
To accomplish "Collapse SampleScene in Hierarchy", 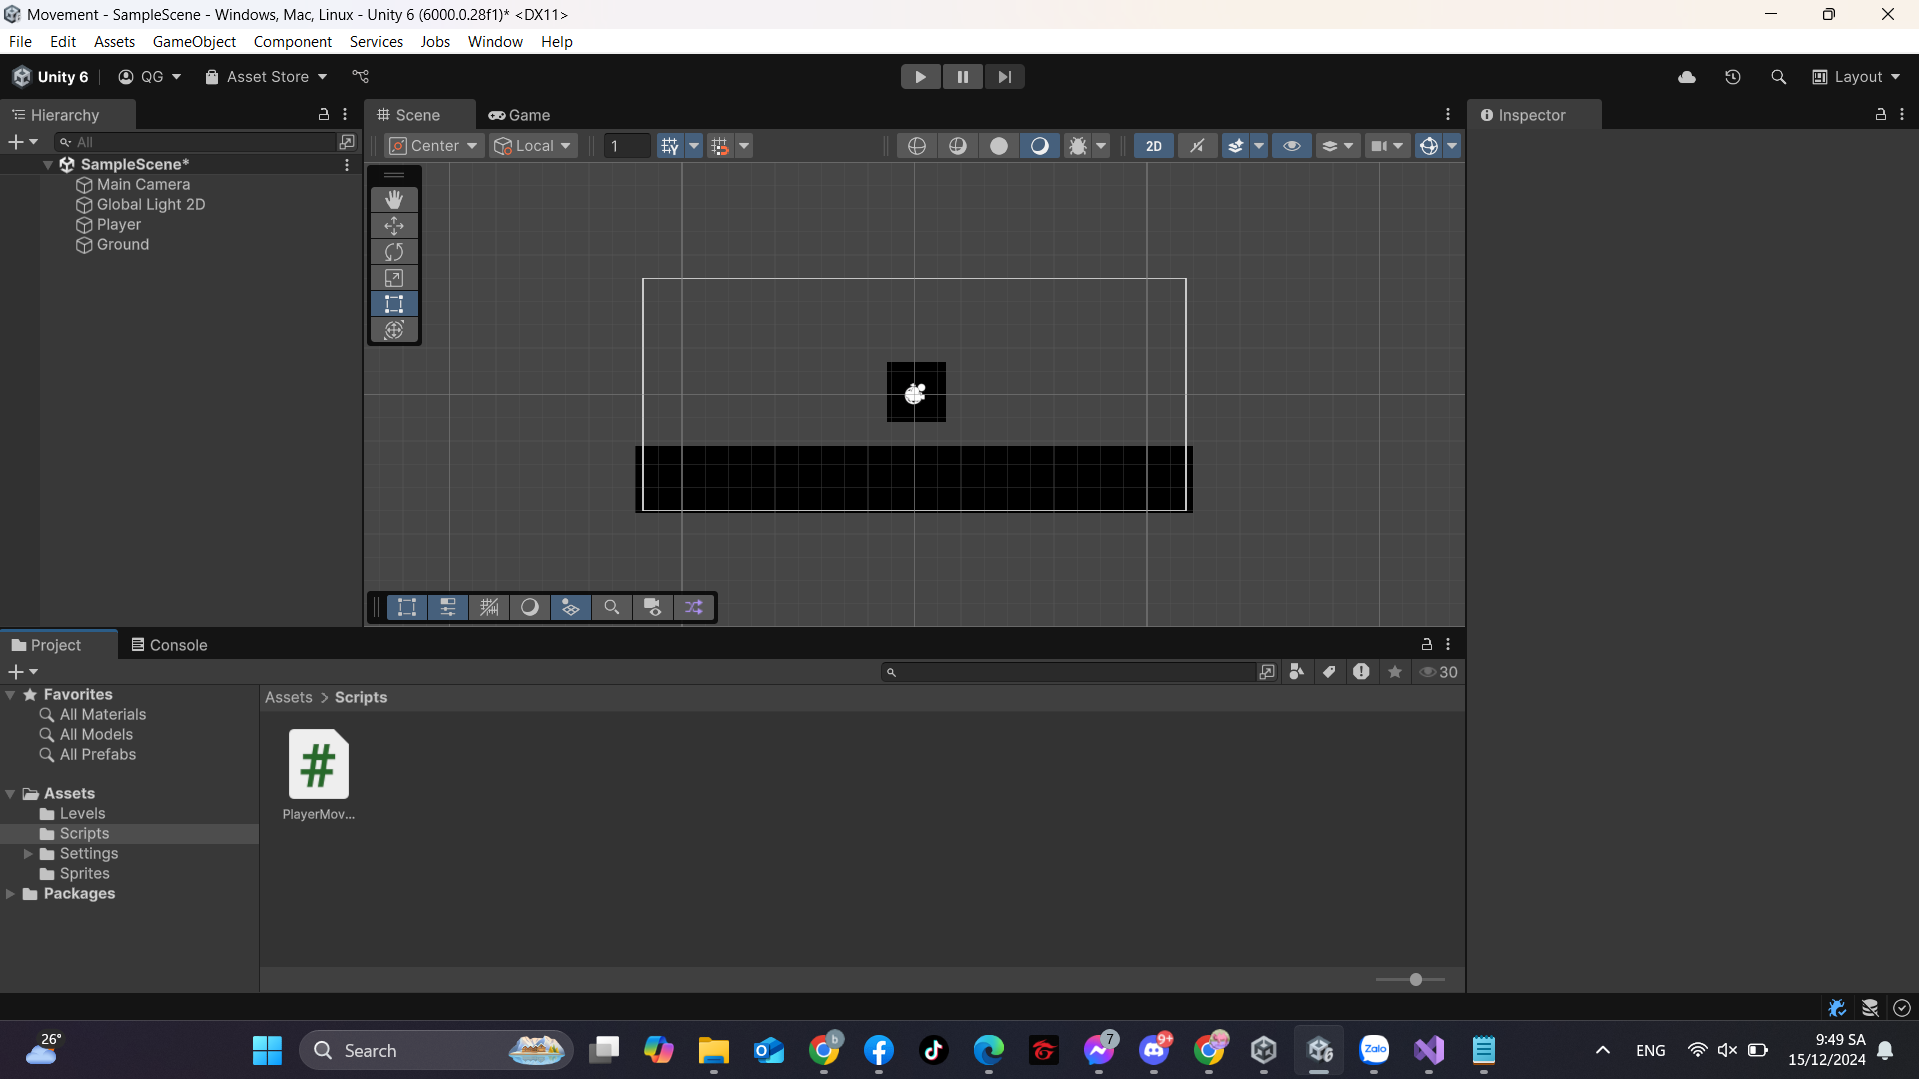I will point(48,165).
